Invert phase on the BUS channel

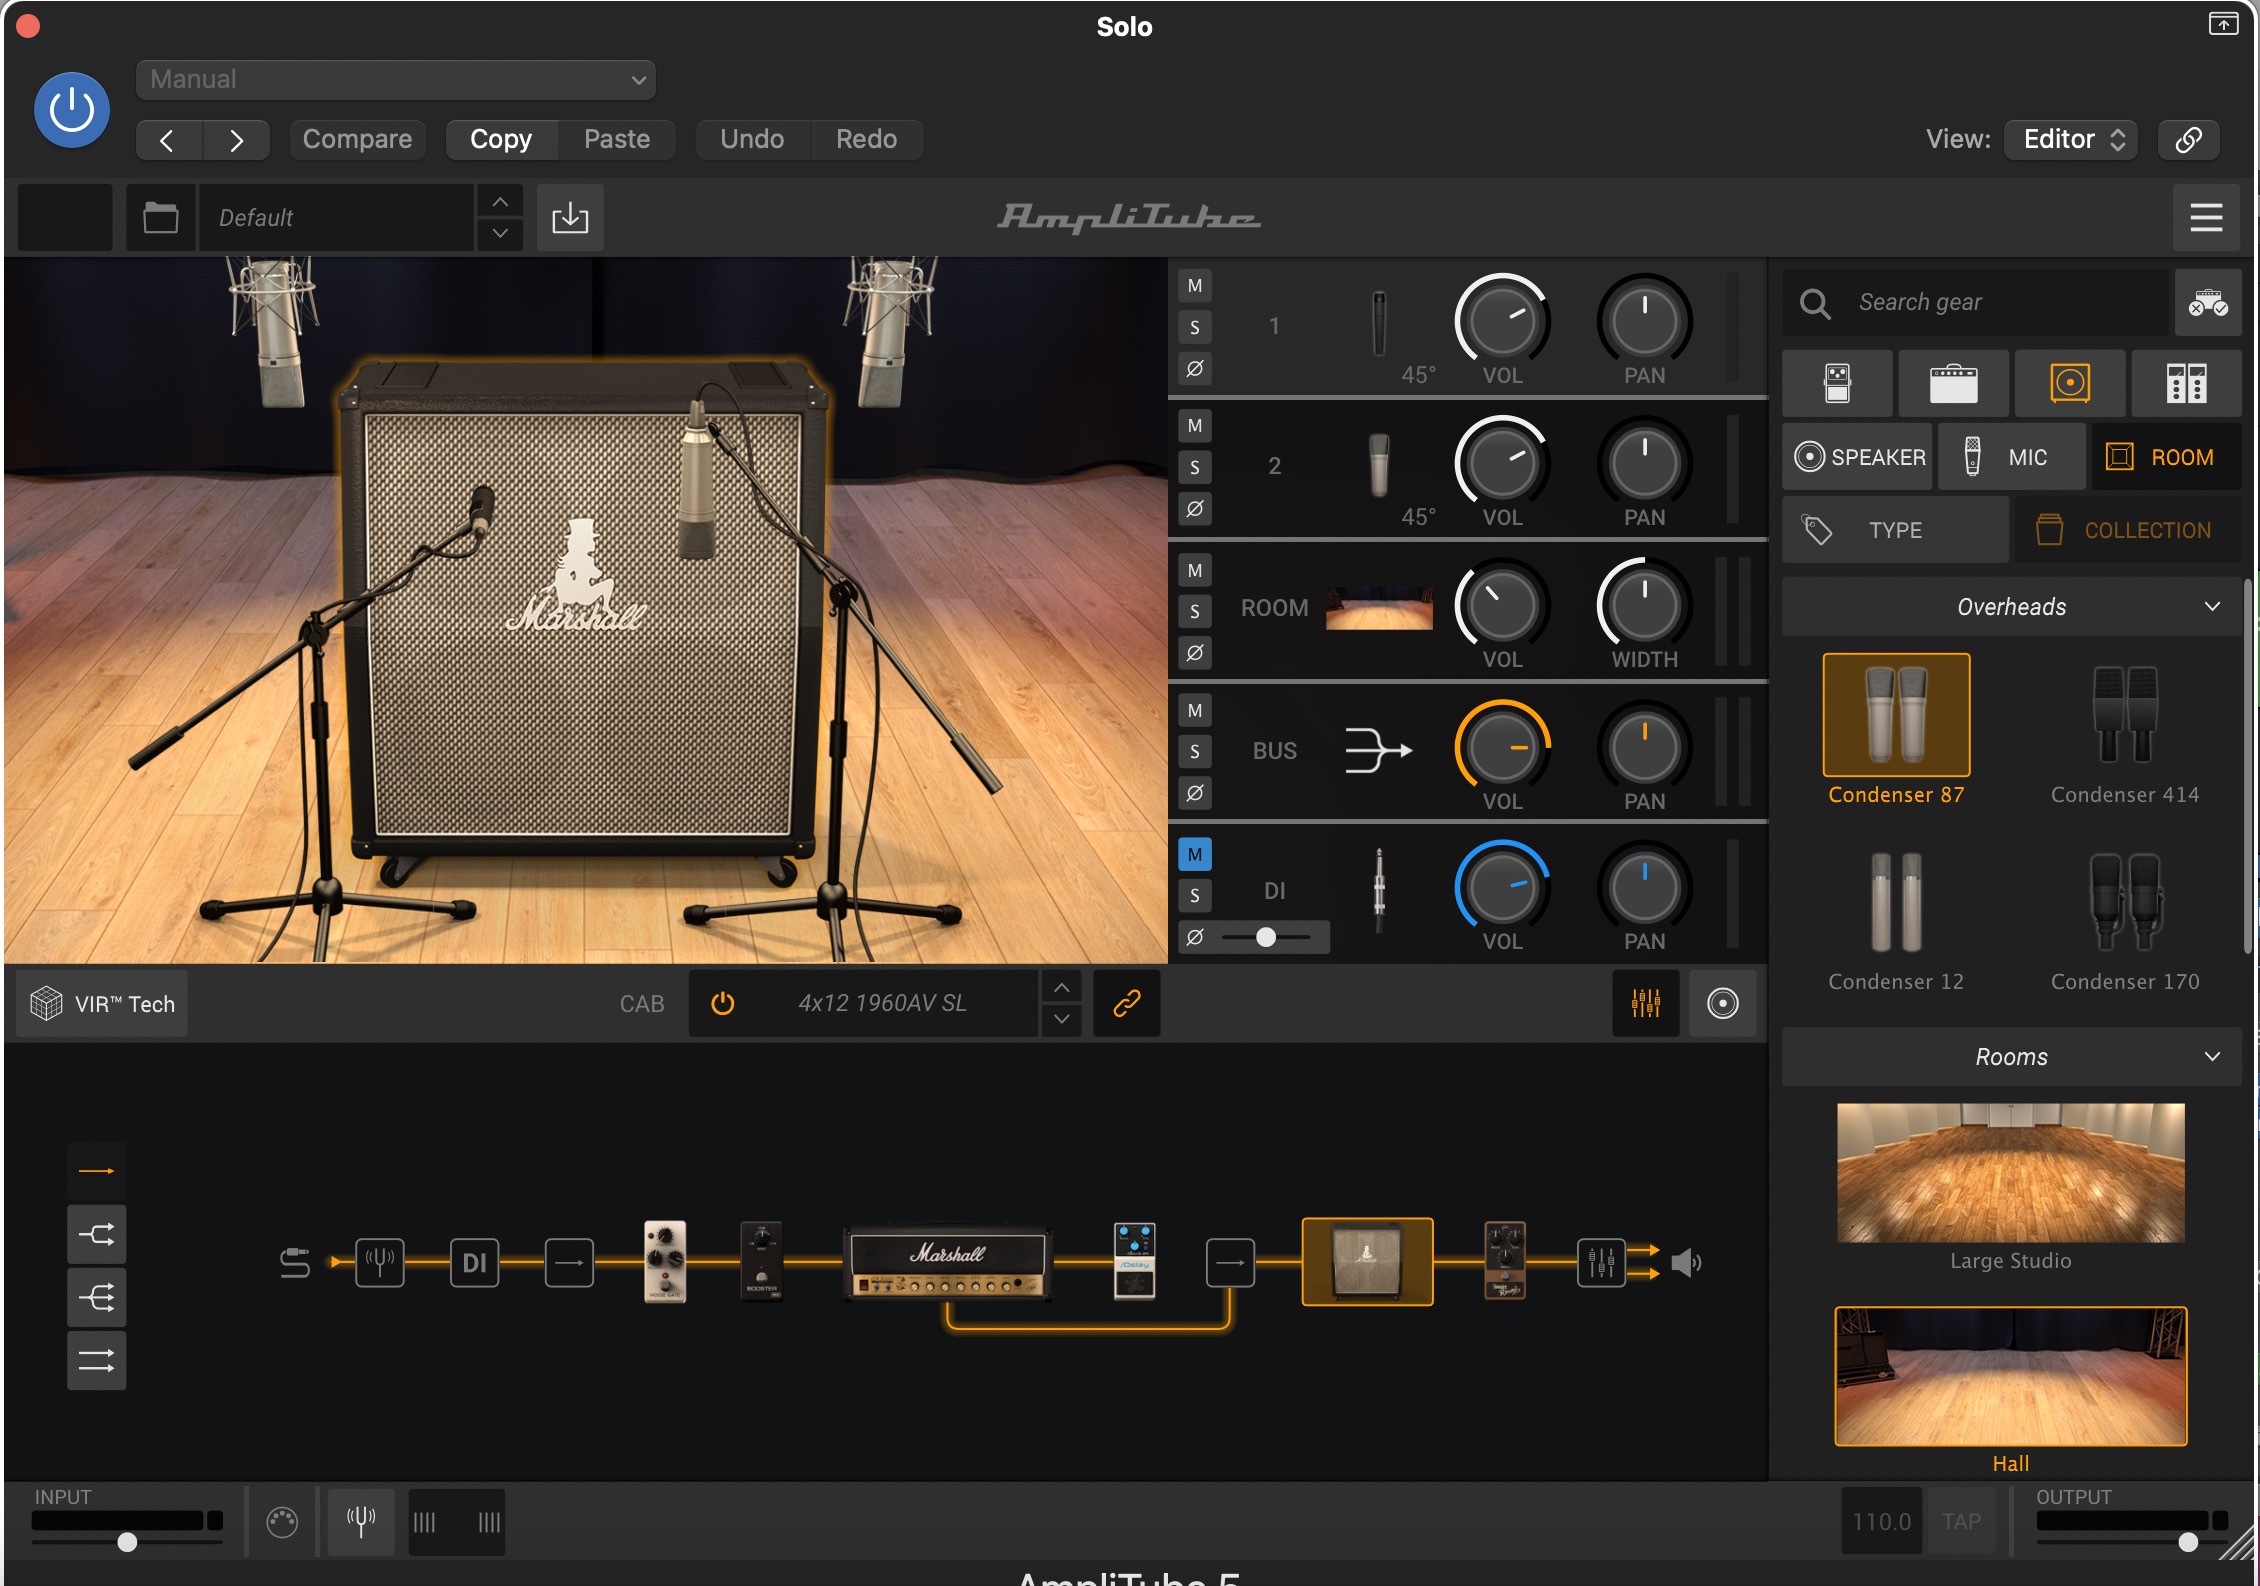pyautogui.click(x=1195, y=793)
